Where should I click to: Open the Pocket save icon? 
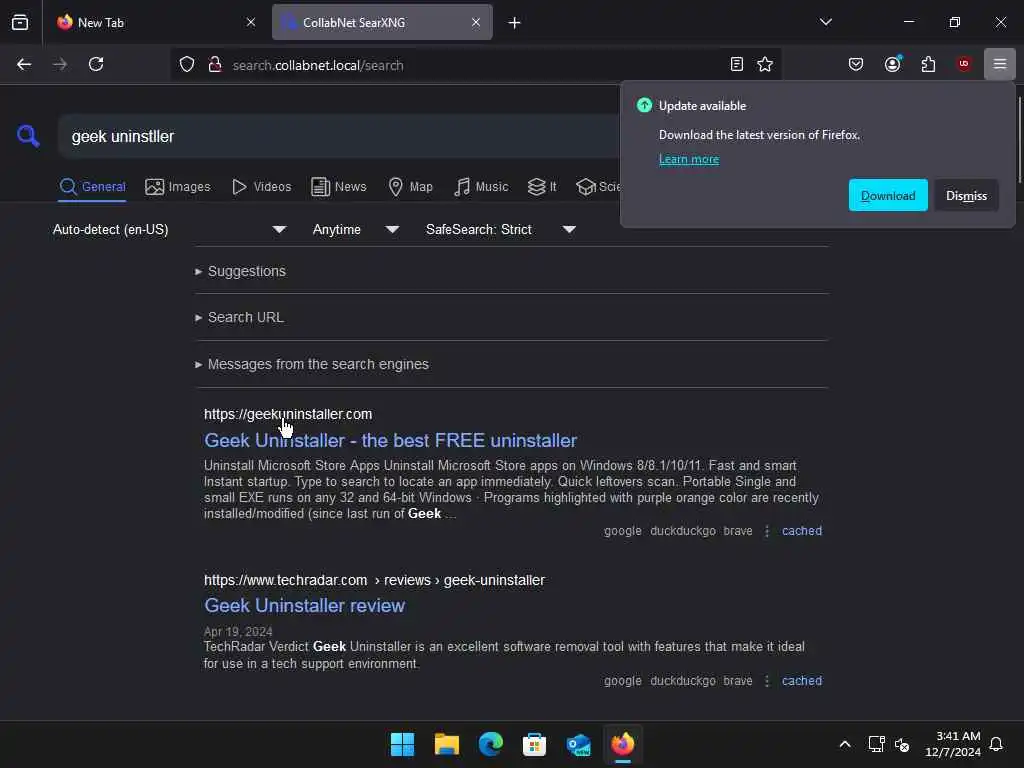point(856,64)
